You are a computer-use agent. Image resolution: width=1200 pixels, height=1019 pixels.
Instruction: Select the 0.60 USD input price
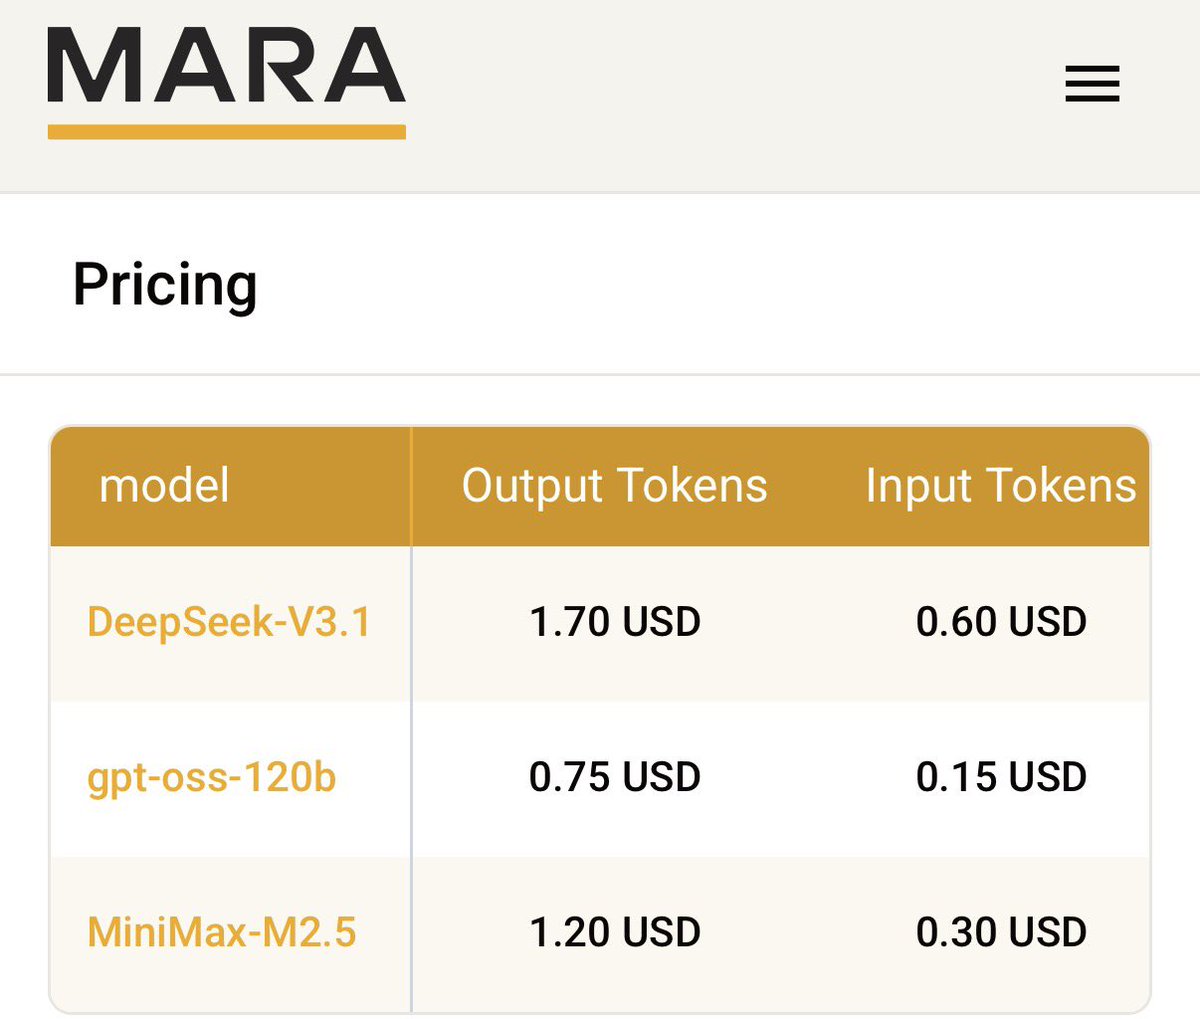point(1001,622)
